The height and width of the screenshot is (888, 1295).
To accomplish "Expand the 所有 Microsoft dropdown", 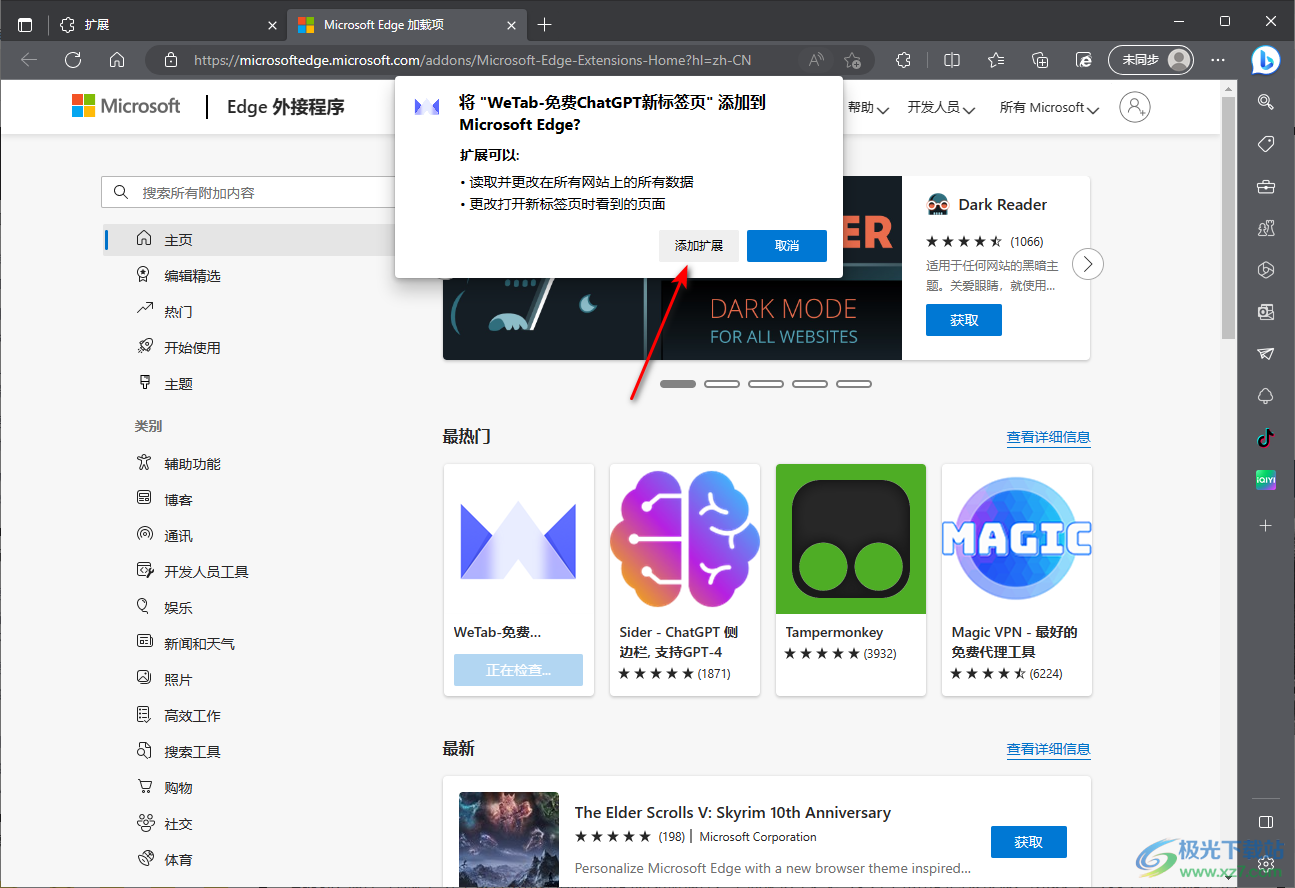I will click(x=1049, y=107).
